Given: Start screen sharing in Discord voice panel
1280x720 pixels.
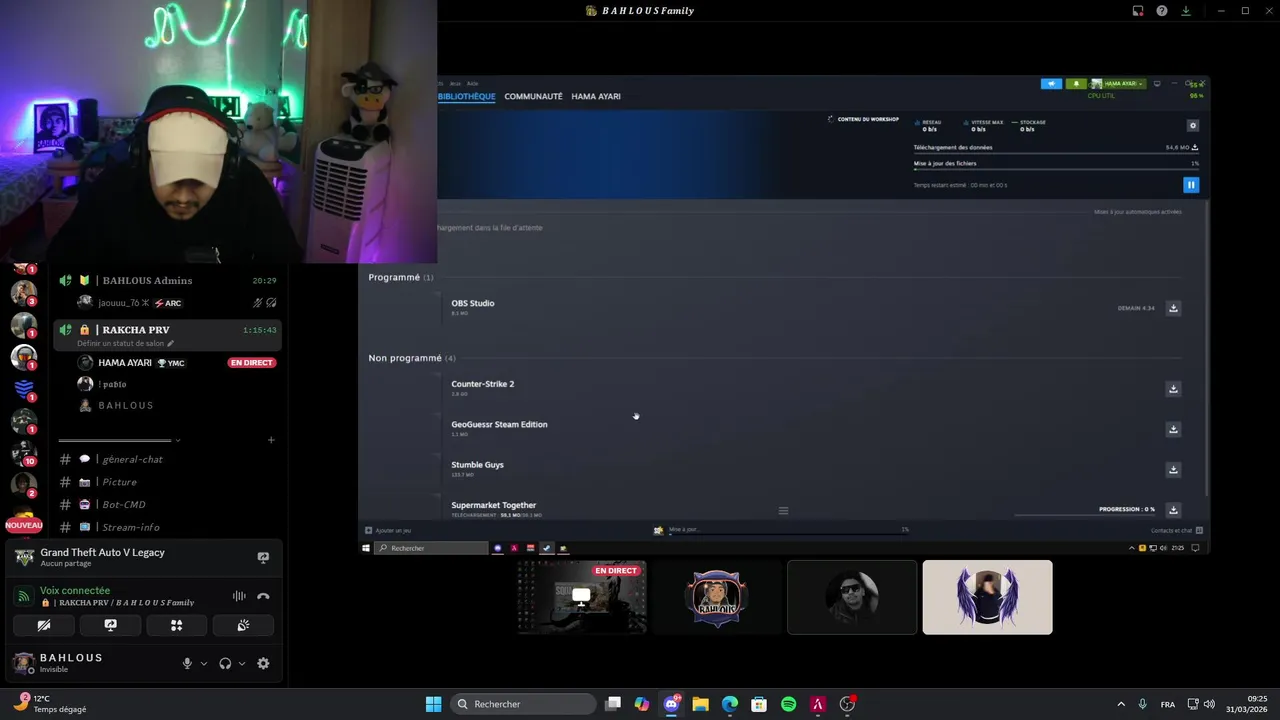Looking at the screenshot, I should (x=110, y=625).
